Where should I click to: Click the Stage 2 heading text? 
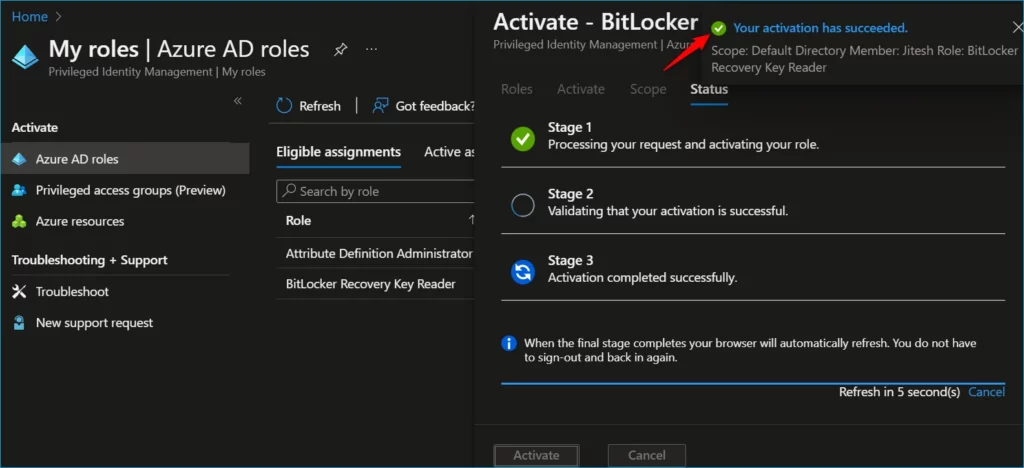click(570, 194)
